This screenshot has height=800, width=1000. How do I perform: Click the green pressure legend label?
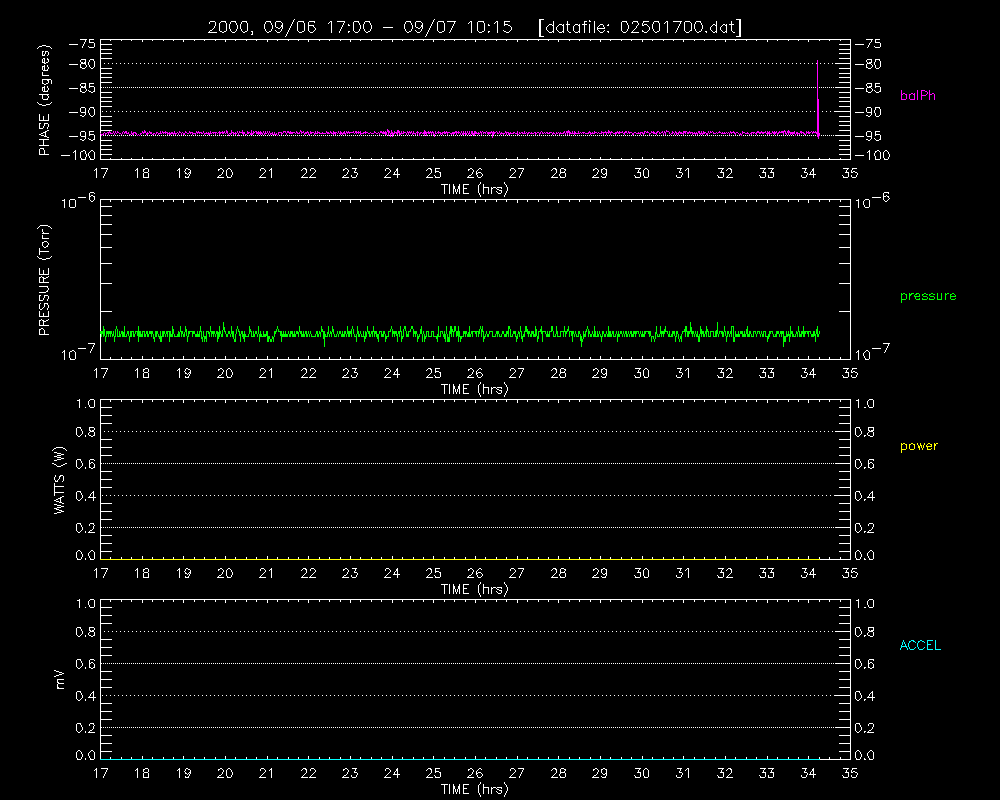pyautogui.click(x=928, y=296)
